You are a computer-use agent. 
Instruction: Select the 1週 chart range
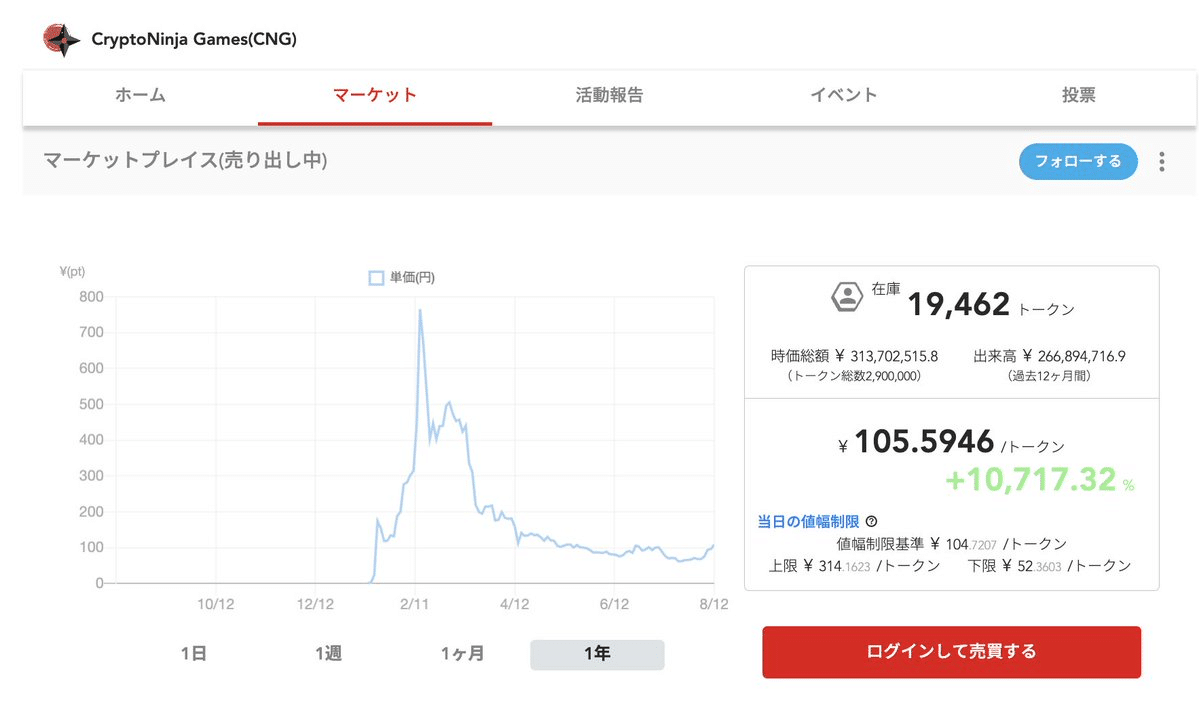329,653
